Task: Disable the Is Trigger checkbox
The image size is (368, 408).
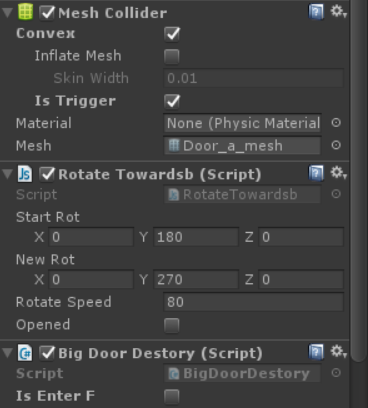Action: (x=172, y=101)
